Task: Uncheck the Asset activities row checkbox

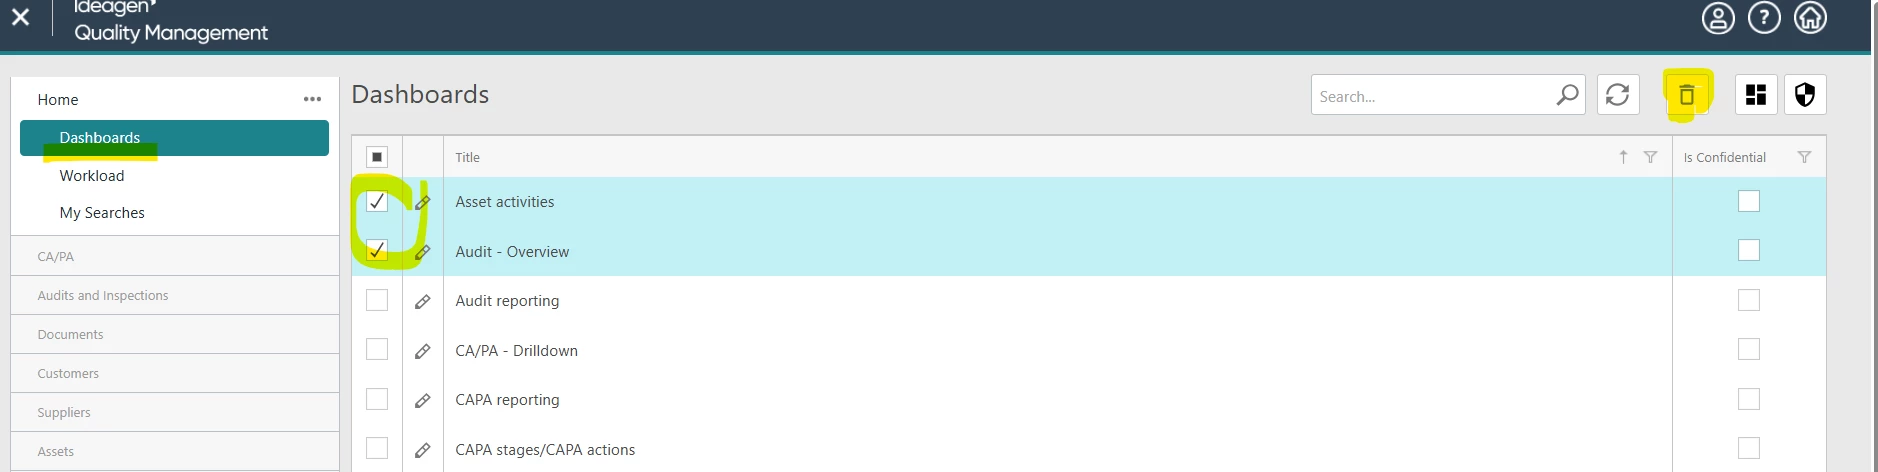Action: pyautogui.click(x=377, y=201)
